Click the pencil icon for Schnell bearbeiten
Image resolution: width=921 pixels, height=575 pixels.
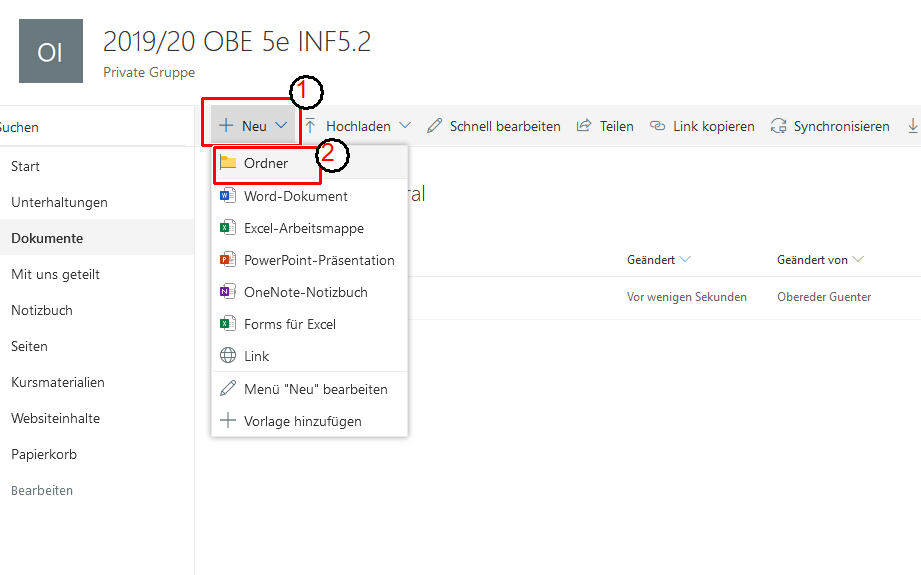point(434,126)
